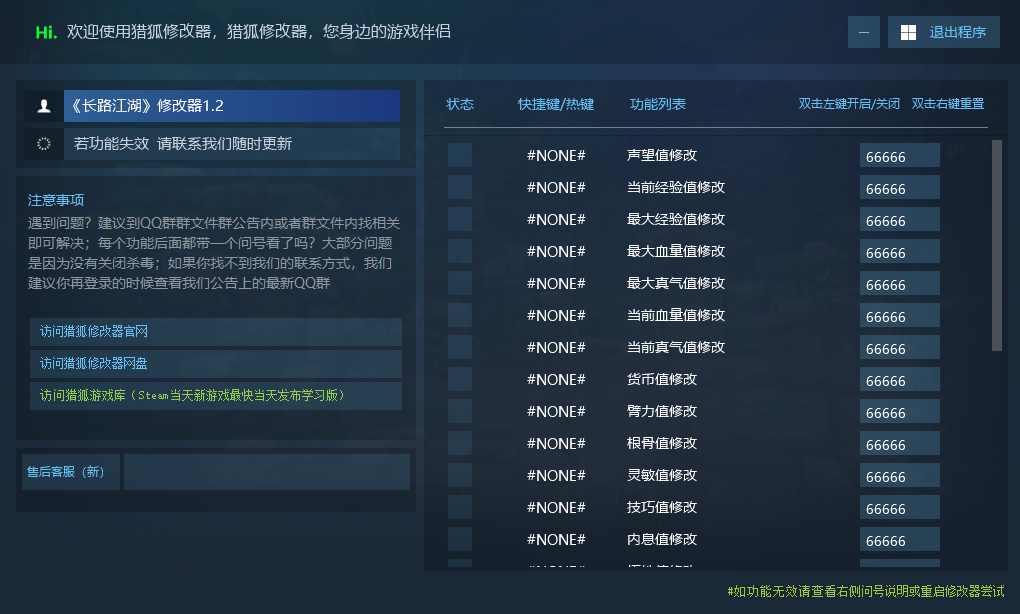Click the 功能列表 column header

coord(658,104)
